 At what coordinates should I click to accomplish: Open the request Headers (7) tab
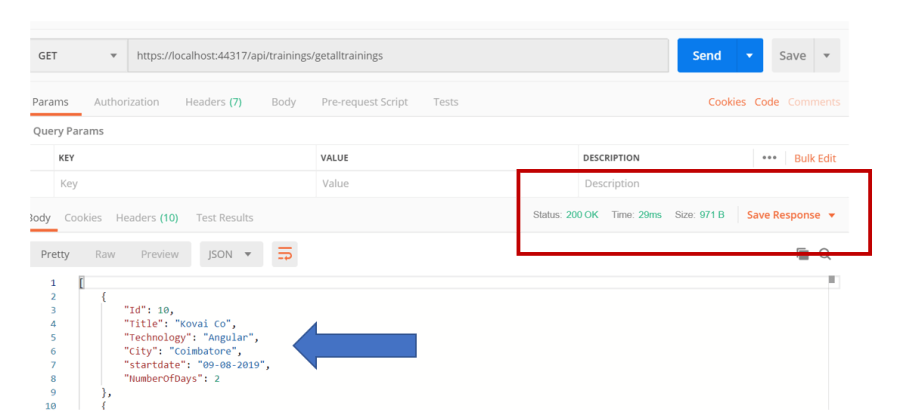(213, 102)
